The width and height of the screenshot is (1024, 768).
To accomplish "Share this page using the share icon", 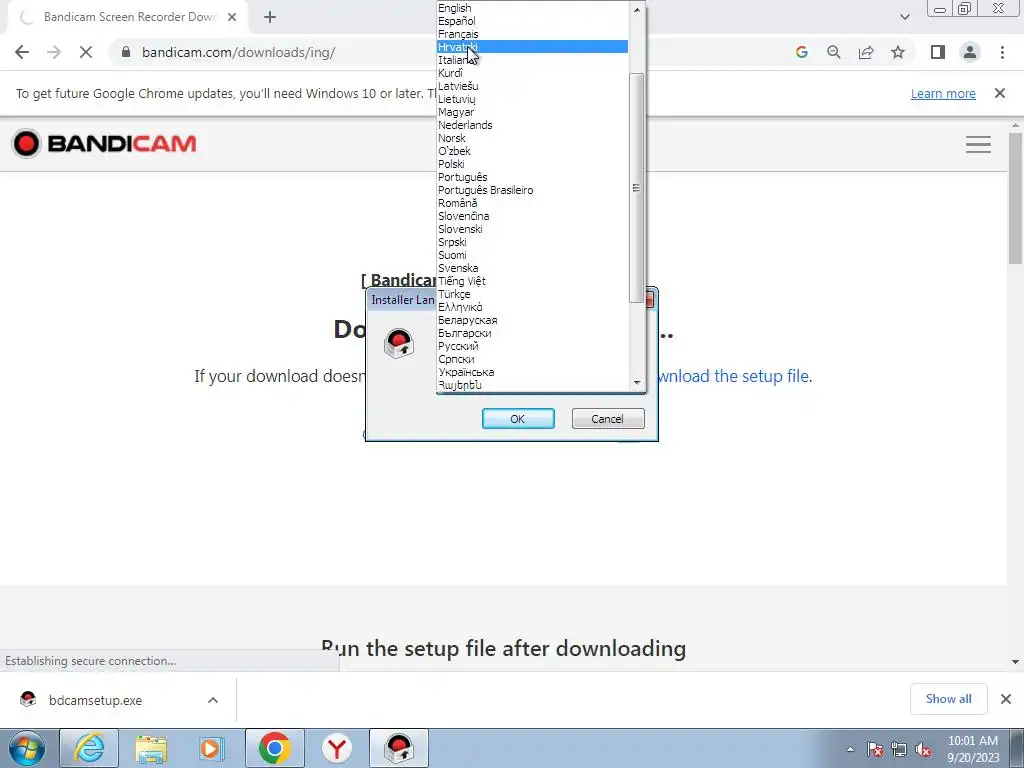I will tap(866, 52).
